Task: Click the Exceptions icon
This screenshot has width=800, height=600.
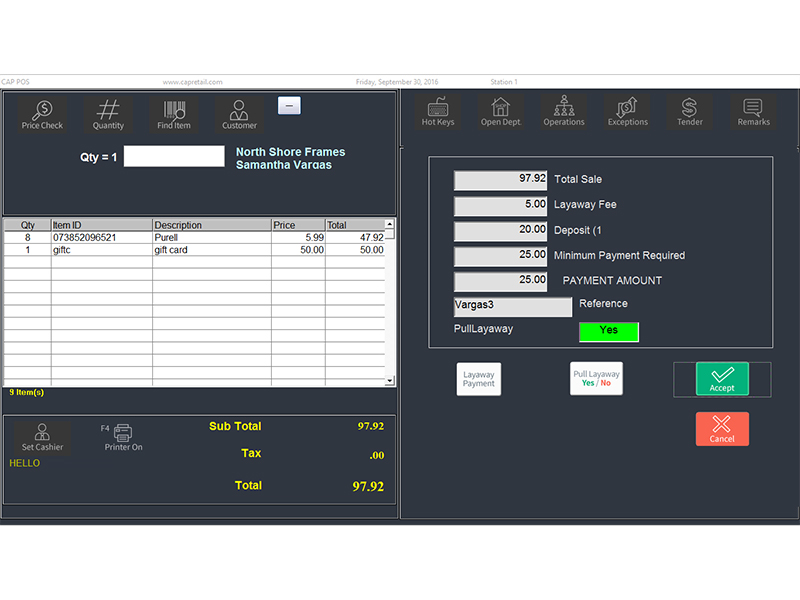Action: click(x=628, y=112)
